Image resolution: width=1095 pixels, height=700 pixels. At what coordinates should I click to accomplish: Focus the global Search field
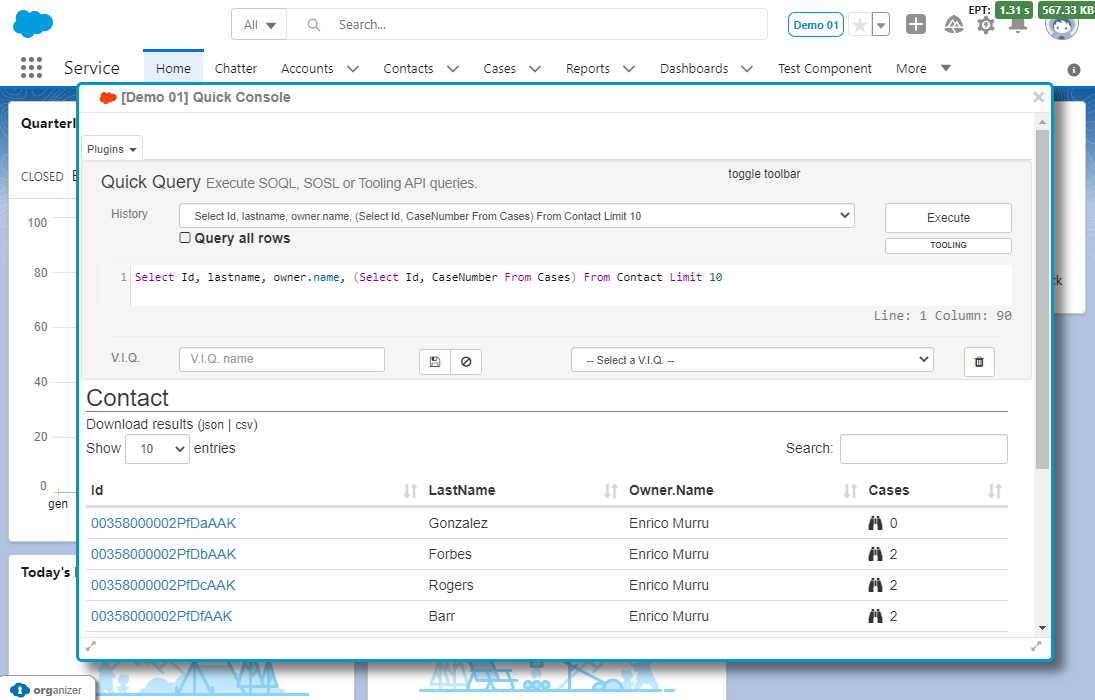click(527, 25)
